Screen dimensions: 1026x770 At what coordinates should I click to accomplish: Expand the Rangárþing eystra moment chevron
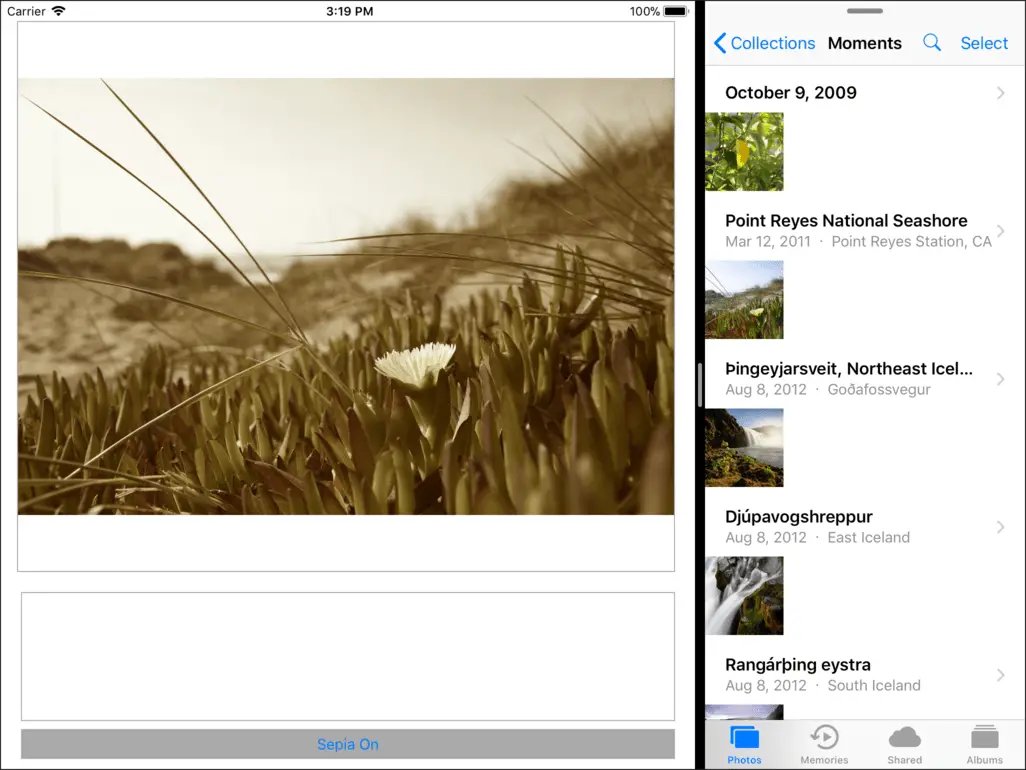click(1000, 675)
